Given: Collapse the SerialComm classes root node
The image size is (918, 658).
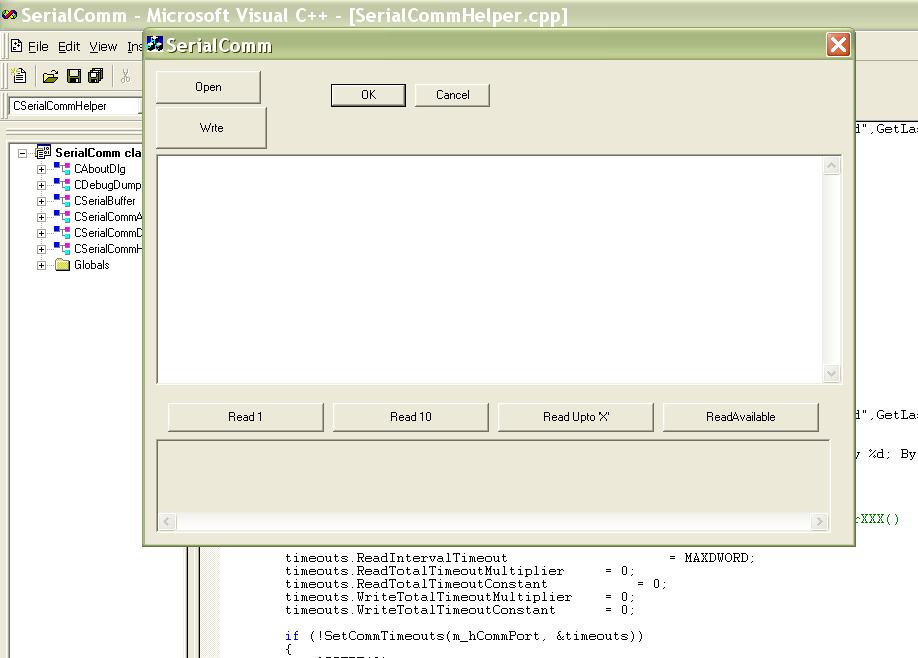Looking at the screenshot, I should tap(22, 153).
